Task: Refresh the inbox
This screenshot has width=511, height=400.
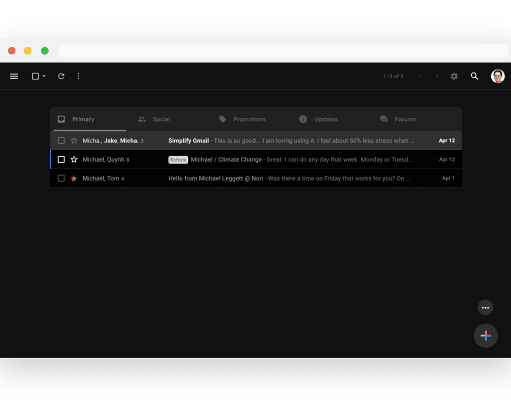Action: click(61, 76)
